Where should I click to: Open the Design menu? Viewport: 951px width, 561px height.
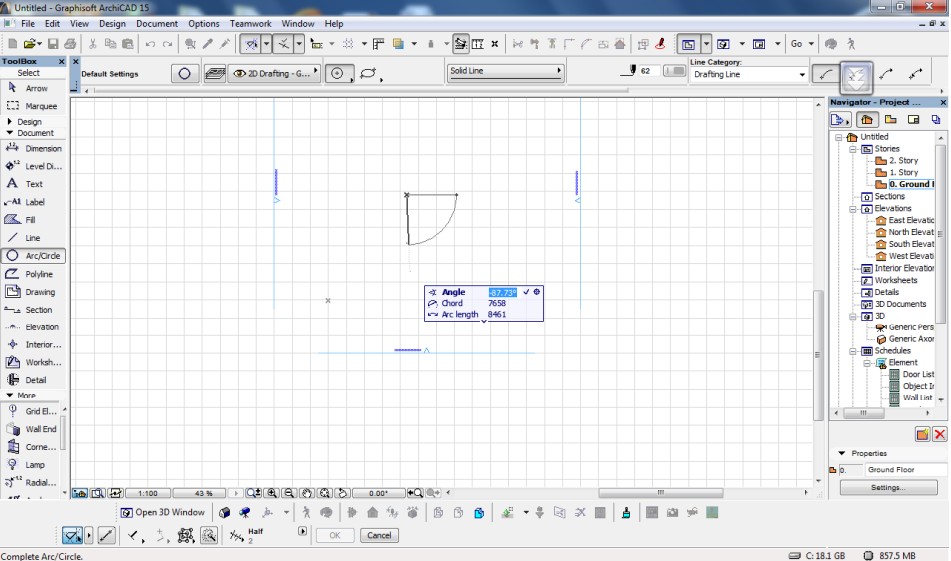(112, 23)
